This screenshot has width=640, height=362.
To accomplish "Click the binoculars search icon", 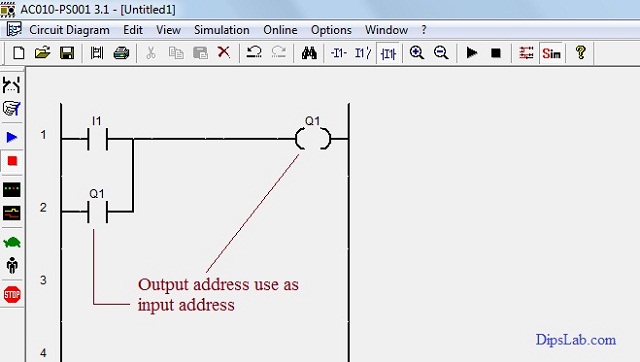I will point(309,53).
